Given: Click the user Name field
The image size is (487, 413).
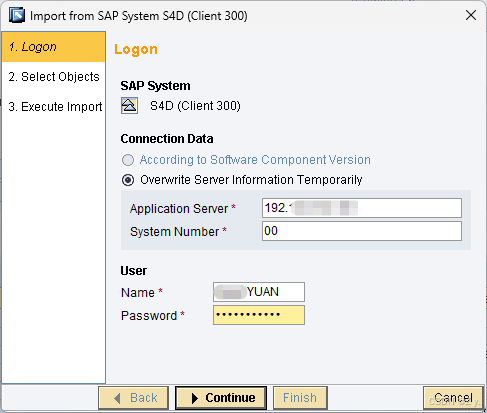Looking at the screenshot, I should pos(259,292).
